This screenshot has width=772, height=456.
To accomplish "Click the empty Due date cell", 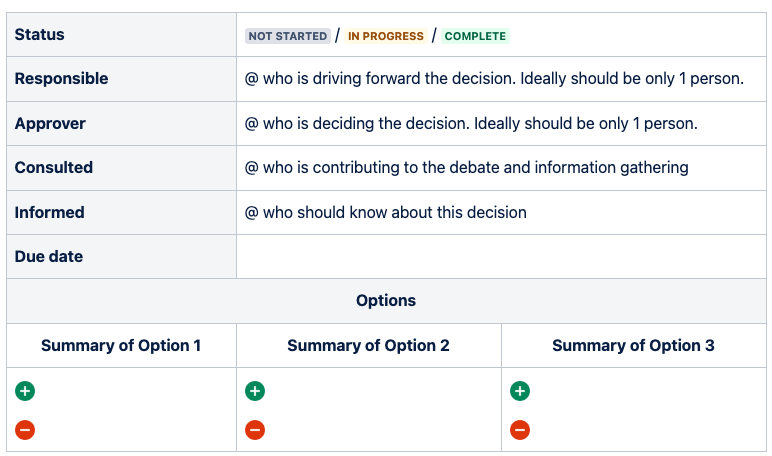I will 501,257.
